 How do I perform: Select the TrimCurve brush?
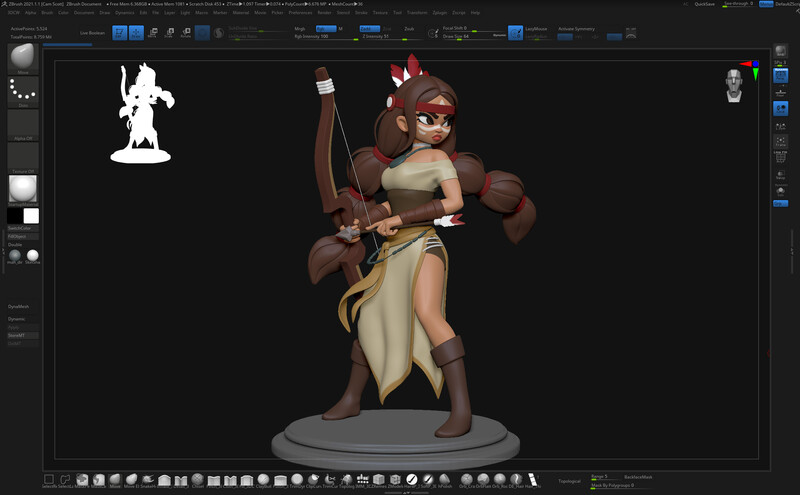point(329,480)
